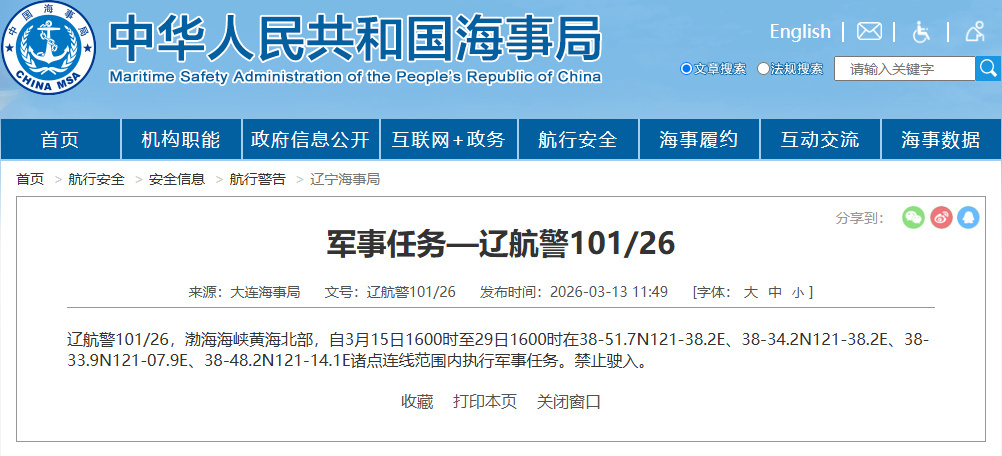The width and height of the screenshot is (1002, 456).
Task: Select the 法规搜索 radio button
Action: tap(763, 68)
